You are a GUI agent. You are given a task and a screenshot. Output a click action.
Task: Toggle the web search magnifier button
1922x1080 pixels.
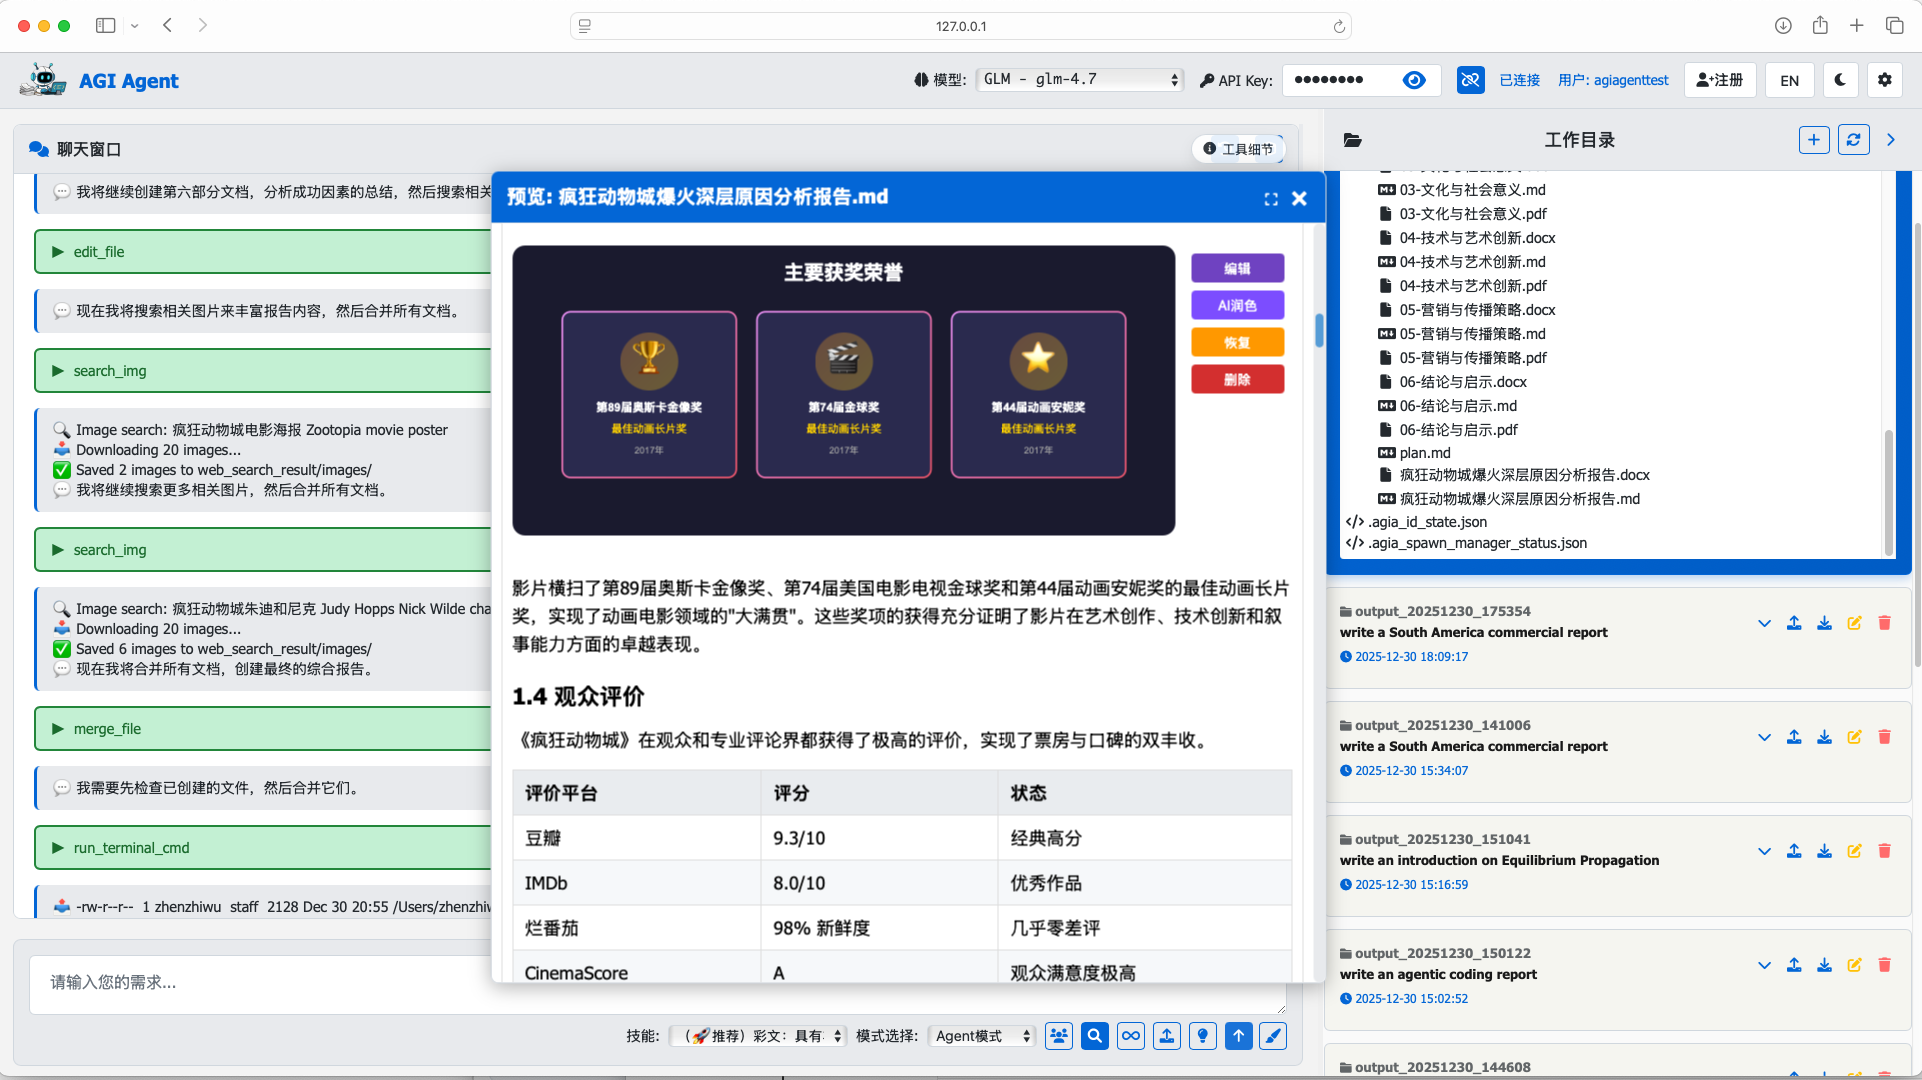(x=1095, y=1036)
